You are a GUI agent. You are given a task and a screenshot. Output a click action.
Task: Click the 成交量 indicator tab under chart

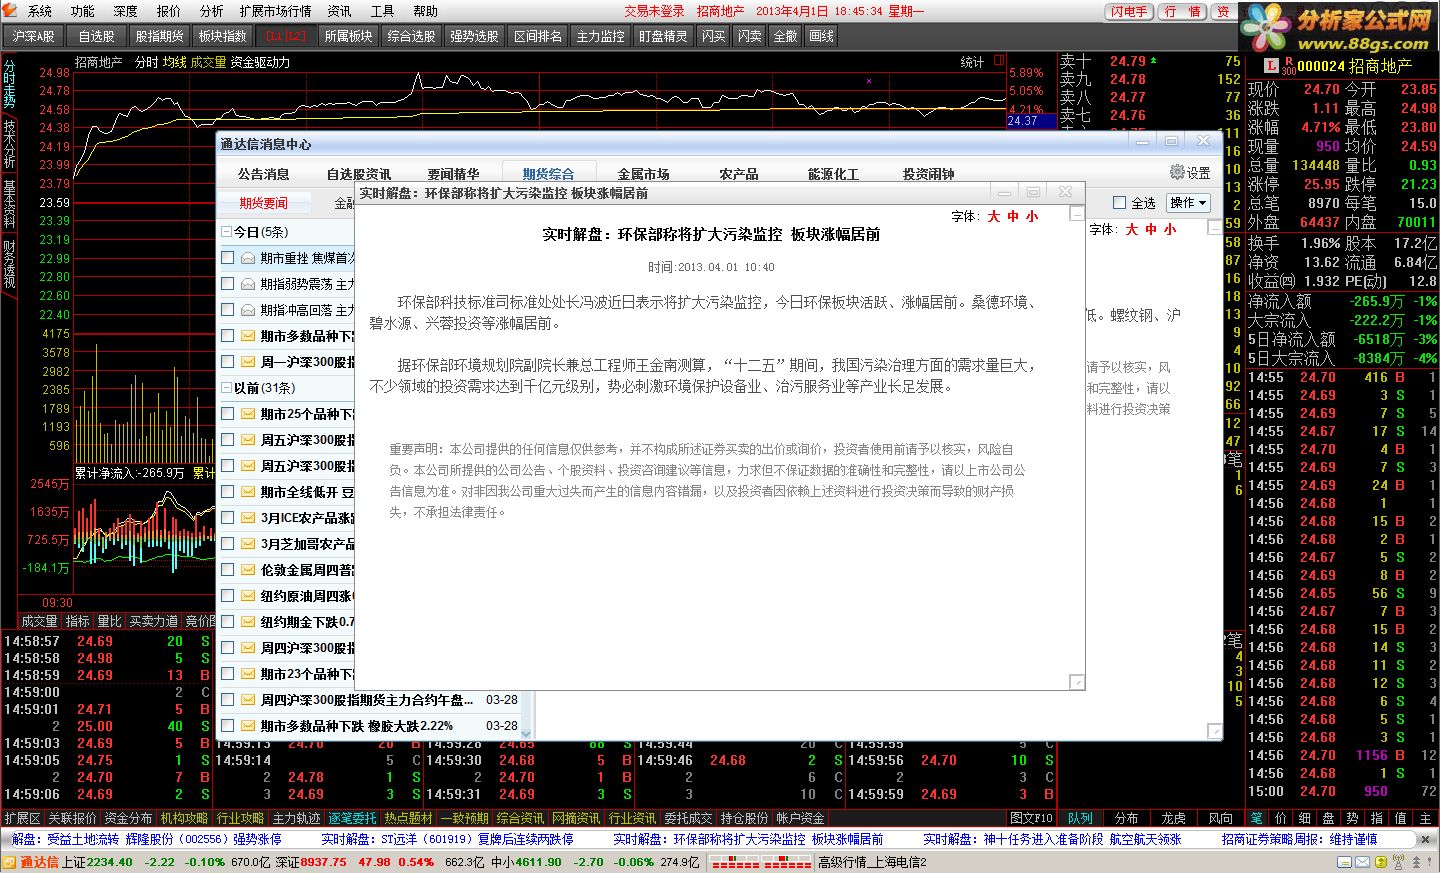[x=40, y=621]
